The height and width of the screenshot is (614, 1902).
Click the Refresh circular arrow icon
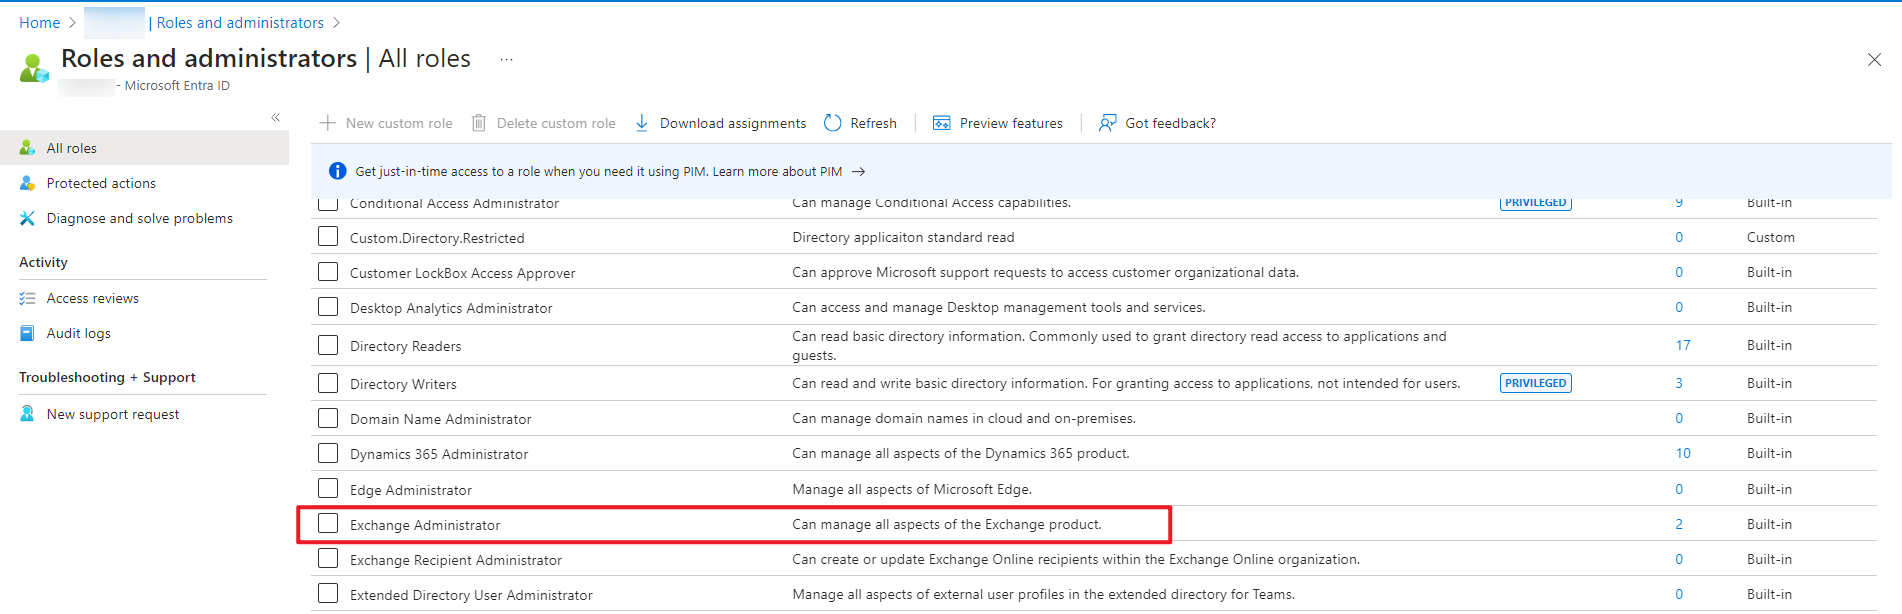pos(833,123)
